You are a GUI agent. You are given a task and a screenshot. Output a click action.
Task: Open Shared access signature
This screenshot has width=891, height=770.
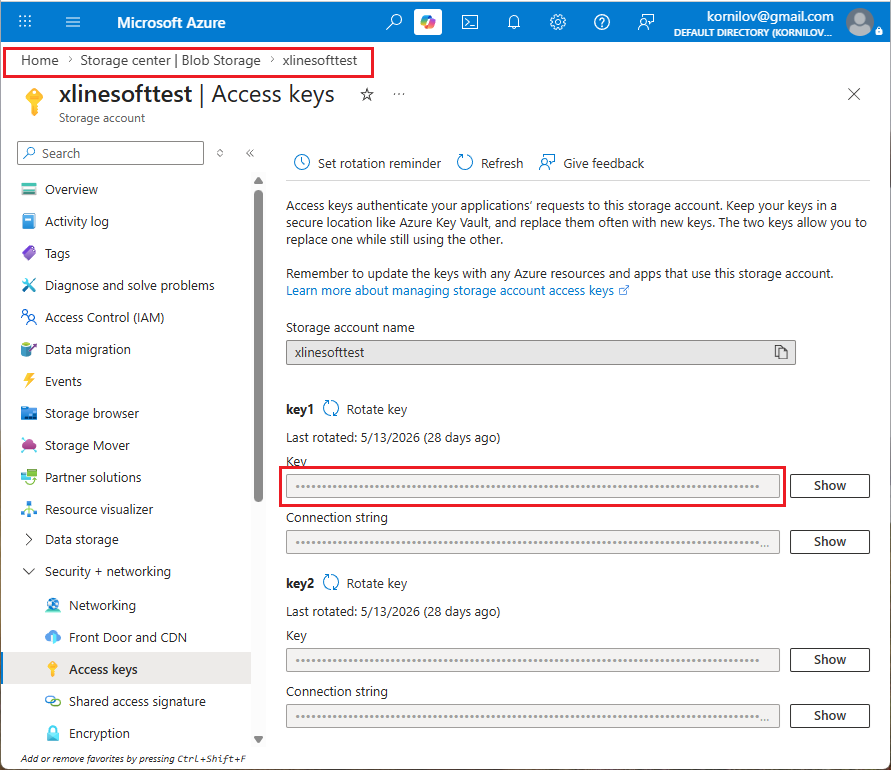tap(138, 701)
